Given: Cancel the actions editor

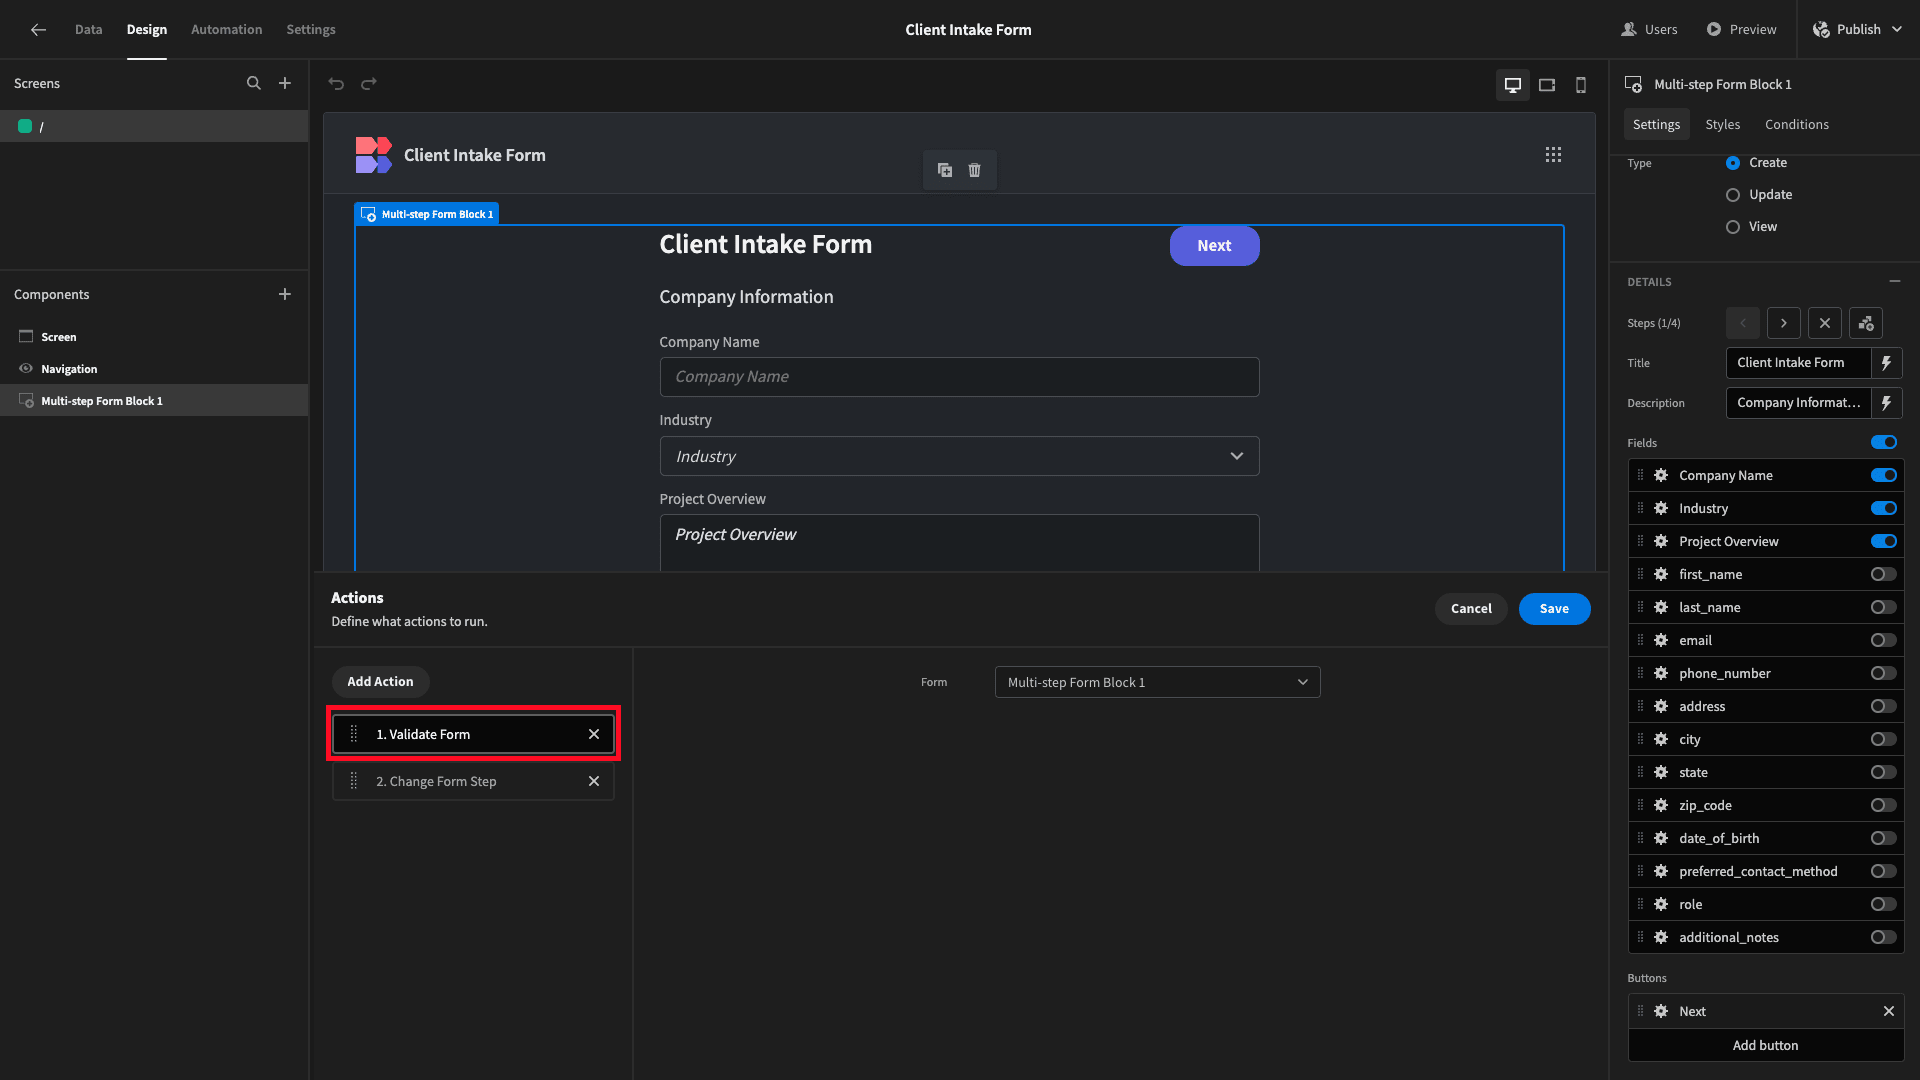Looking at the screenshot, I should [x=1471, y=609].
